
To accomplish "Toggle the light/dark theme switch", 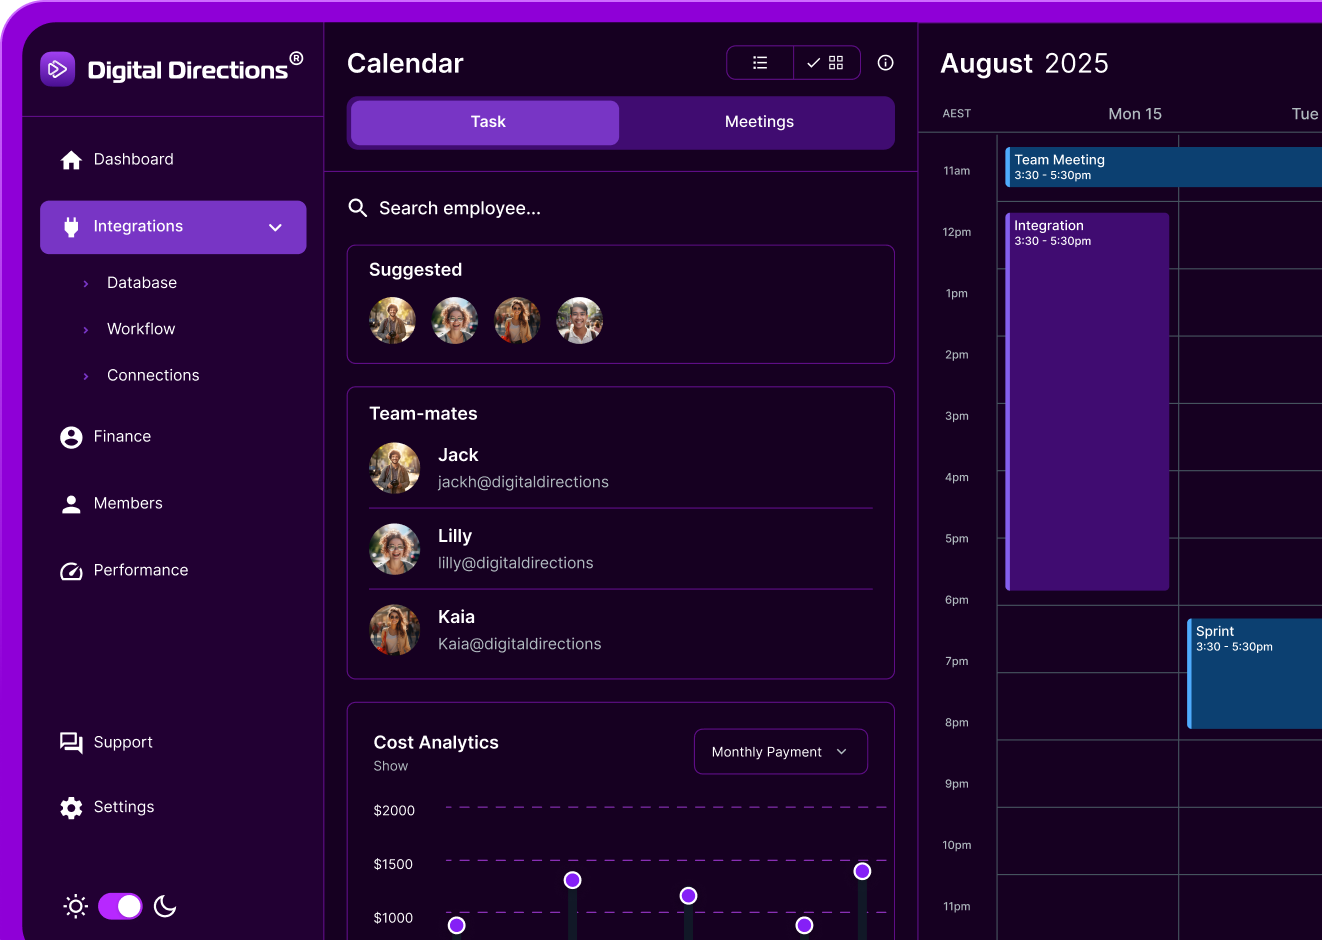I will tap(120, 906).
